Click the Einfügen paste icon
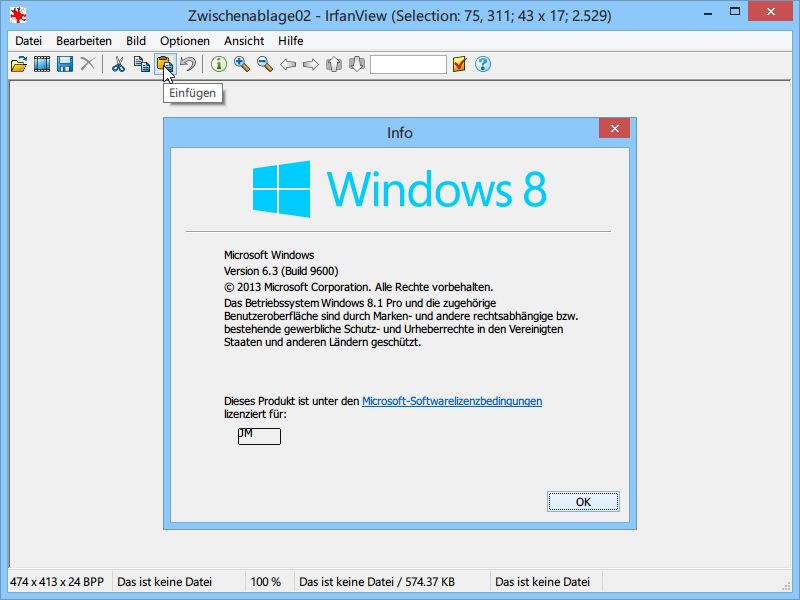This screenshot has height=600, width=800. coord(165,64)
